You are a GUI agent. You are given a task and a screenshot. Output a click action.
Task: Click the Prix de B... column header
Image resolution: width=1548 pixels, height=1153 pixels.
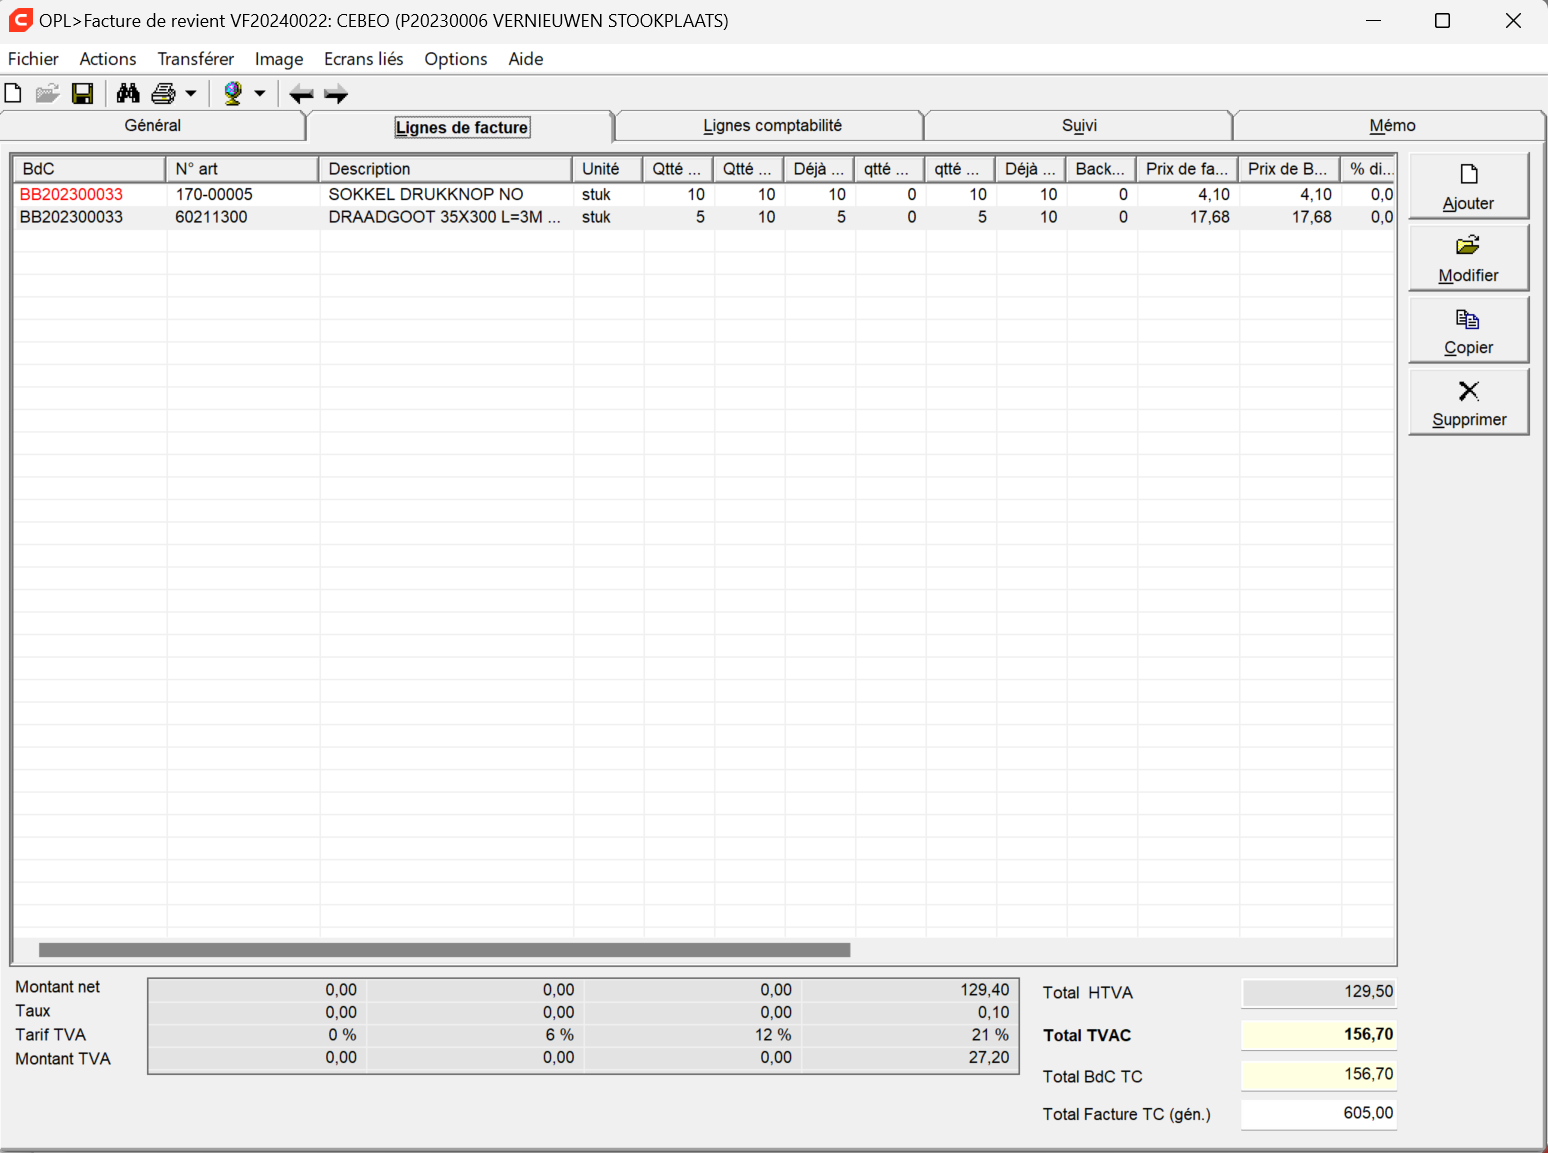(1290, 169)
